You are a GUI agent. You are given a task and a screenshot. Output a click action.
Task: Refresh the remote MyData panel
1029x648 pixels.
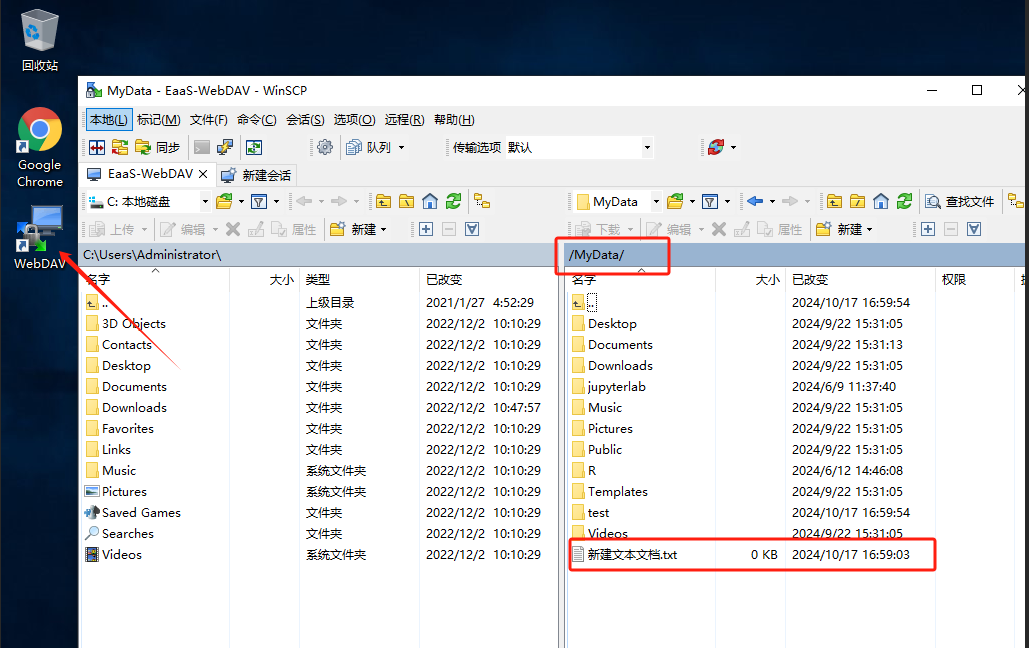pyautogui.click(x=904, y=201)
